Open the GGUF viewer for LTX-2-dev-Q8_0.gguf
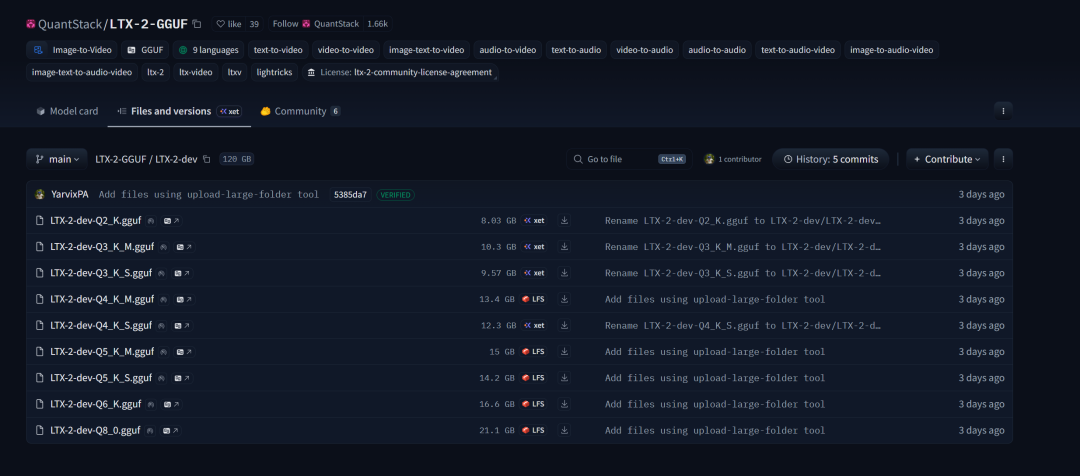This screenshot has height=476, width=1080. 170,431
